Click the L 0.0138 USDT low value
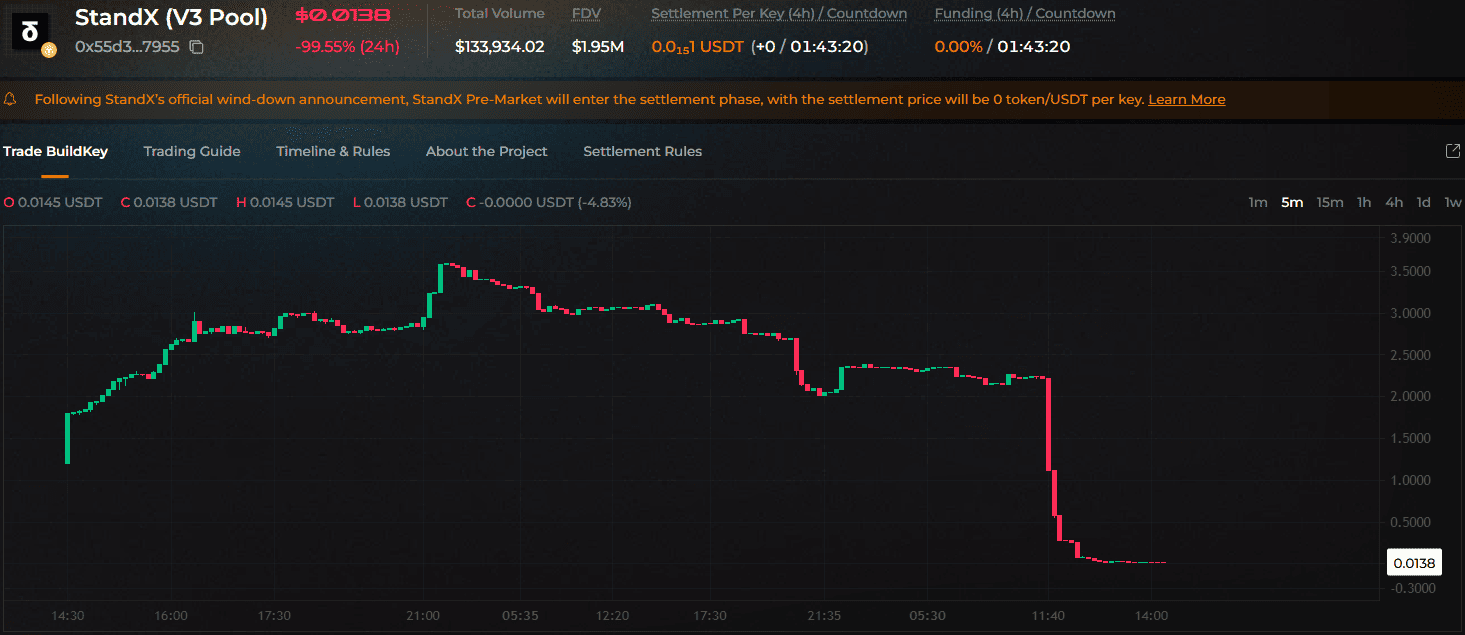The height and width of the screenshot is (635, 1465). (400, 202)
